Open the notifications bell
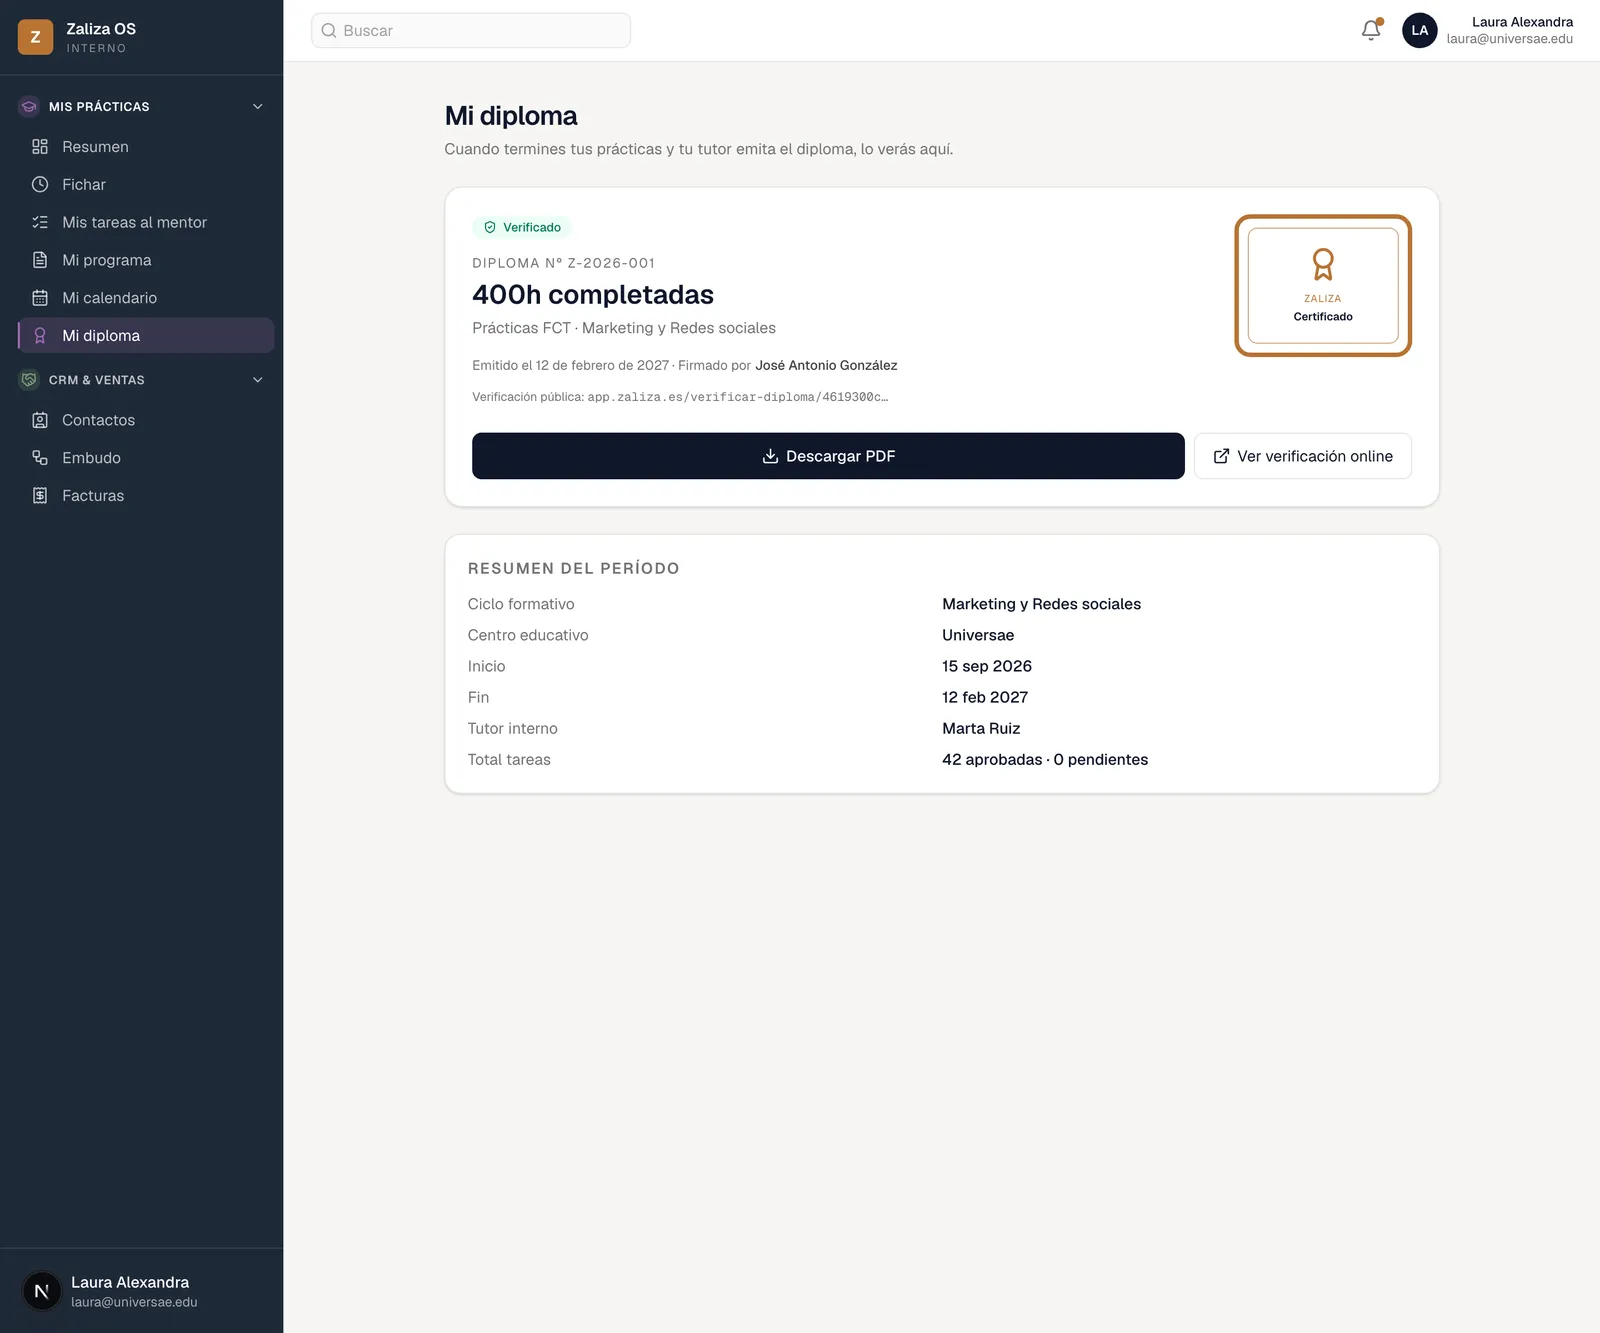 click(x=1371, y=30)
